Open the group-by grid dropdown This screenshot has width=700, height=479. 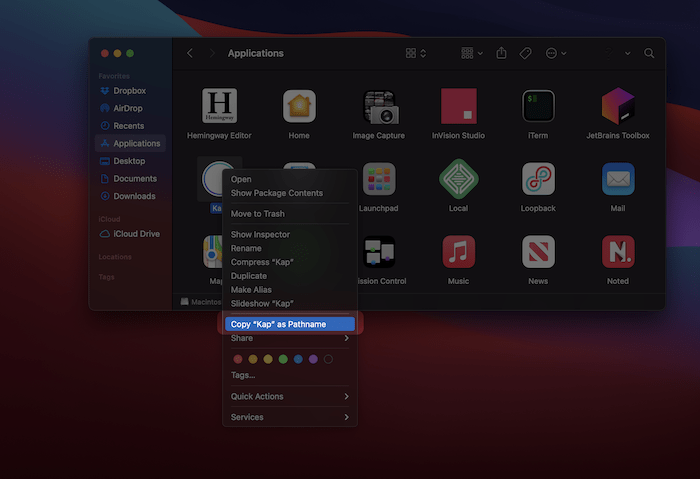pos(472,53)
